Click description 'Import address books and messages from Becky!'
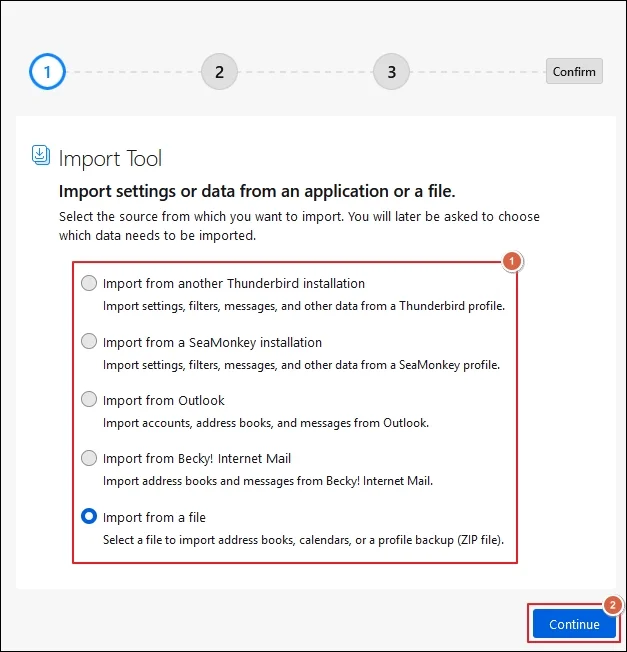This screenshot has width=627, height=652. click(268, 481)
